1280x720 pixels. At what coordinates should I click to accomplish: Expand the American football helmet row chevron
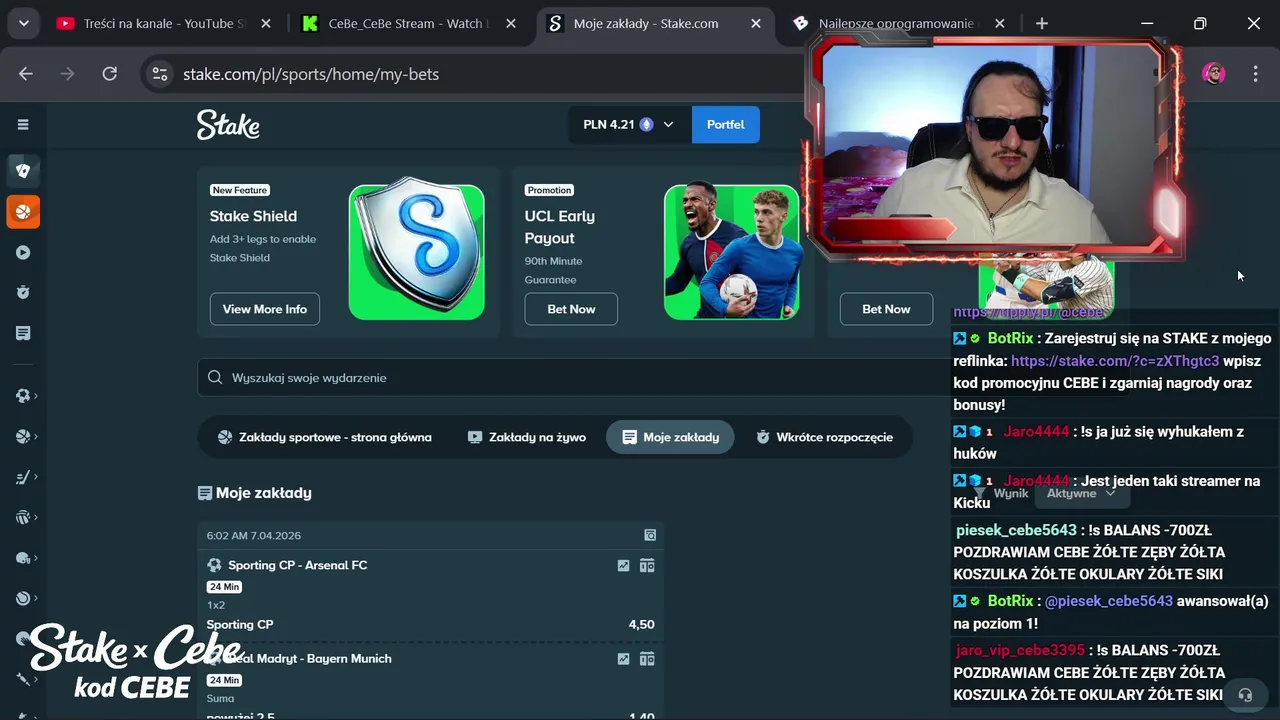[36, 559]
